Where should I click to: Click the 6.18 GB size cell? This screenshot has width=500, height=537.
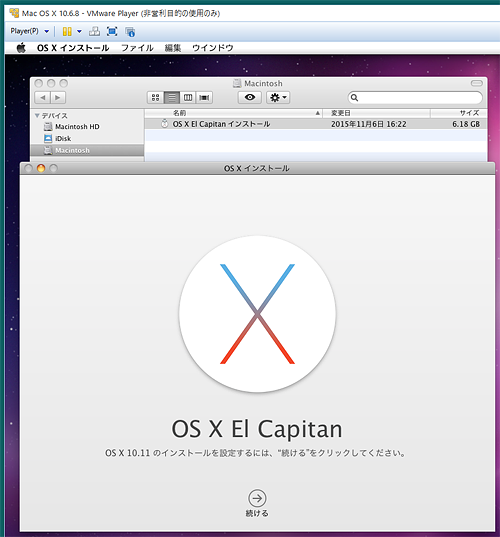(x=466, y=124)
